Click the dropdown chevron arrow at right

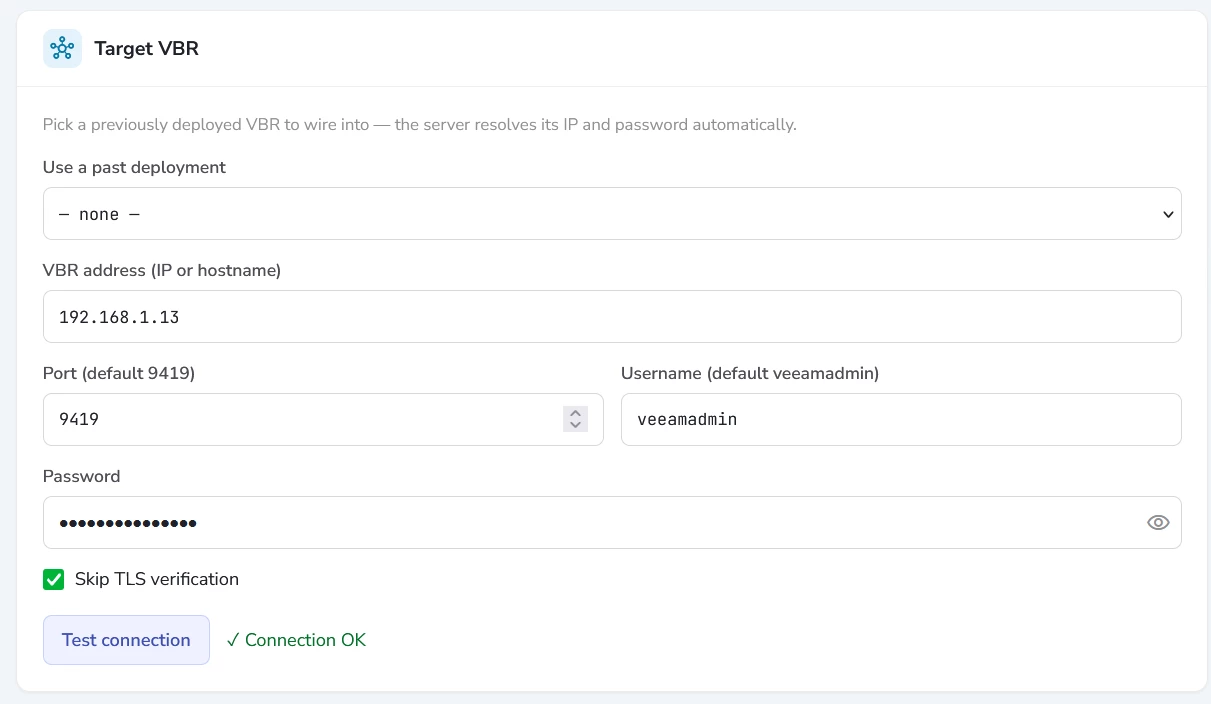click(1167, 214)
